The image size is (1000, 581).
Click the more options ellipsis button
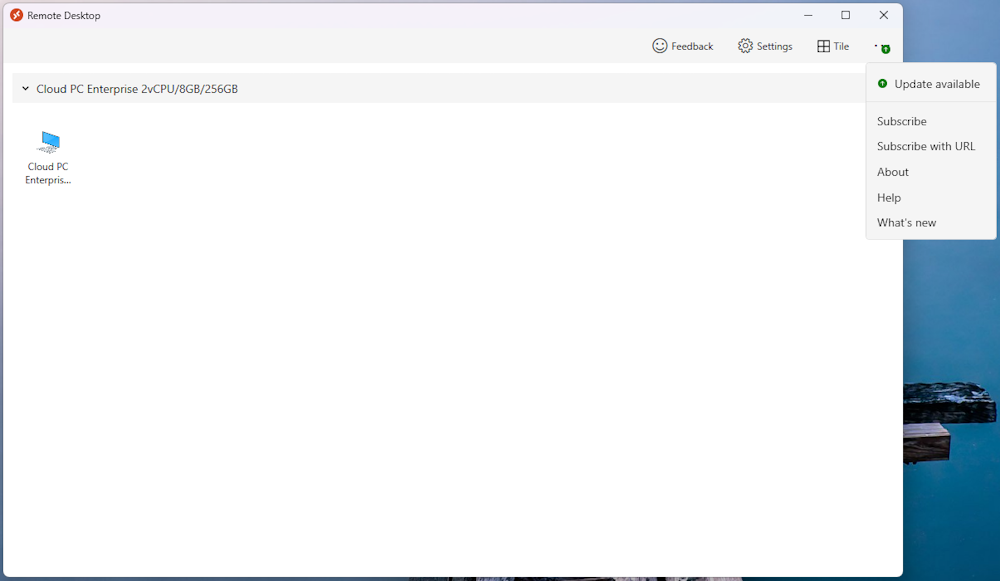pyautogui.click(x=883, y=47)
